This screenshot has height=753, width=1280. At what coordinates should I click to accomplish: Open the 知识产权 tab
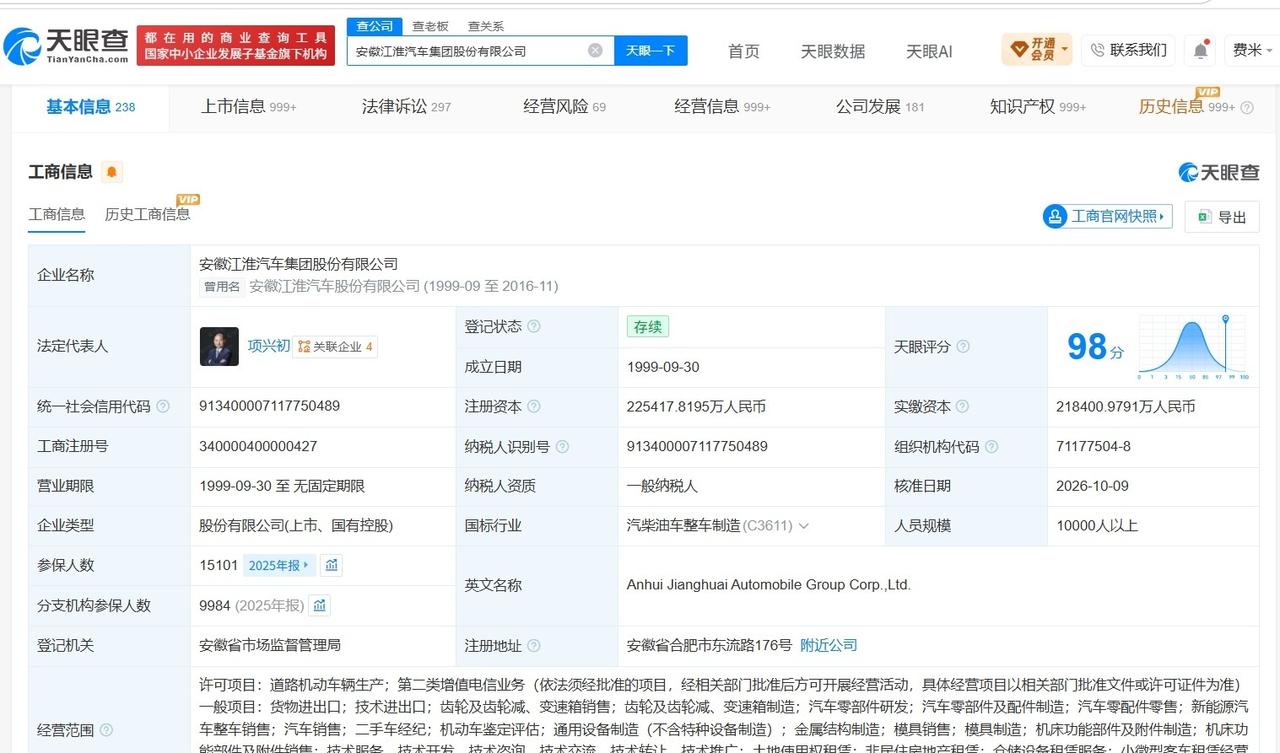pos(1038,107)
